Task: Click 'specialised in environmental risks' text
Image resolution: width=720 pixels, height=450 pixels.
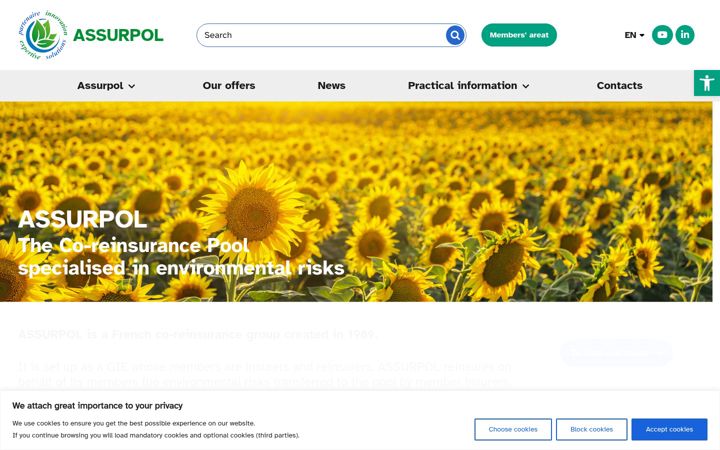Action: [x=181, y=268]
